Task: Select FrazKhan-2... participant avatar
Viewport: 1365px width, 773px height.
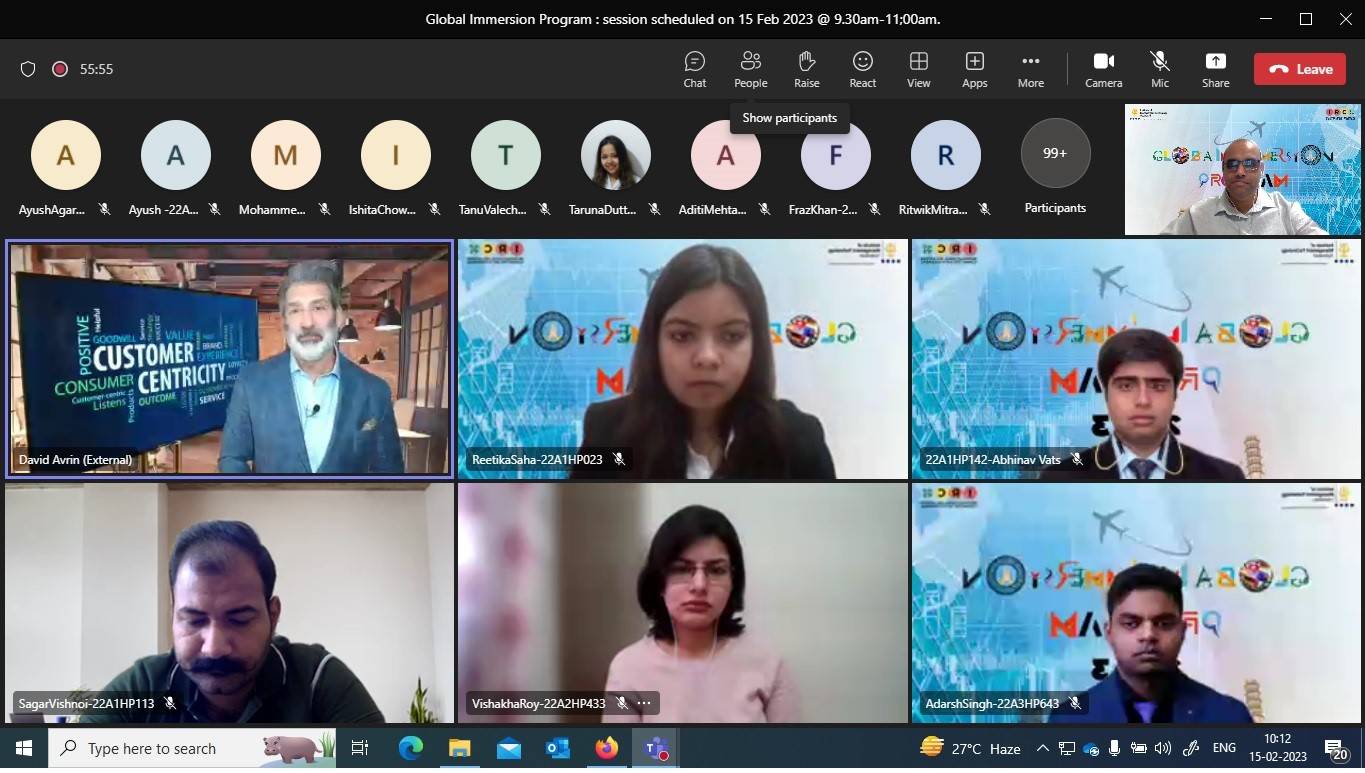Action: pyautogui.click(x=836, y=155)
